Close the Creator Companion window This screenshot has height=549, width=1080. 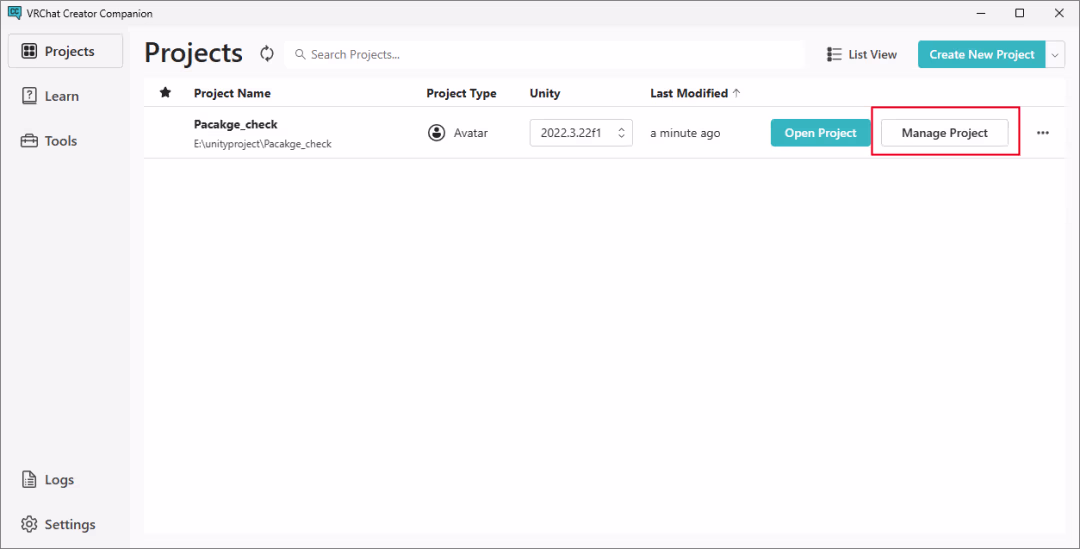pos(1059,13)
